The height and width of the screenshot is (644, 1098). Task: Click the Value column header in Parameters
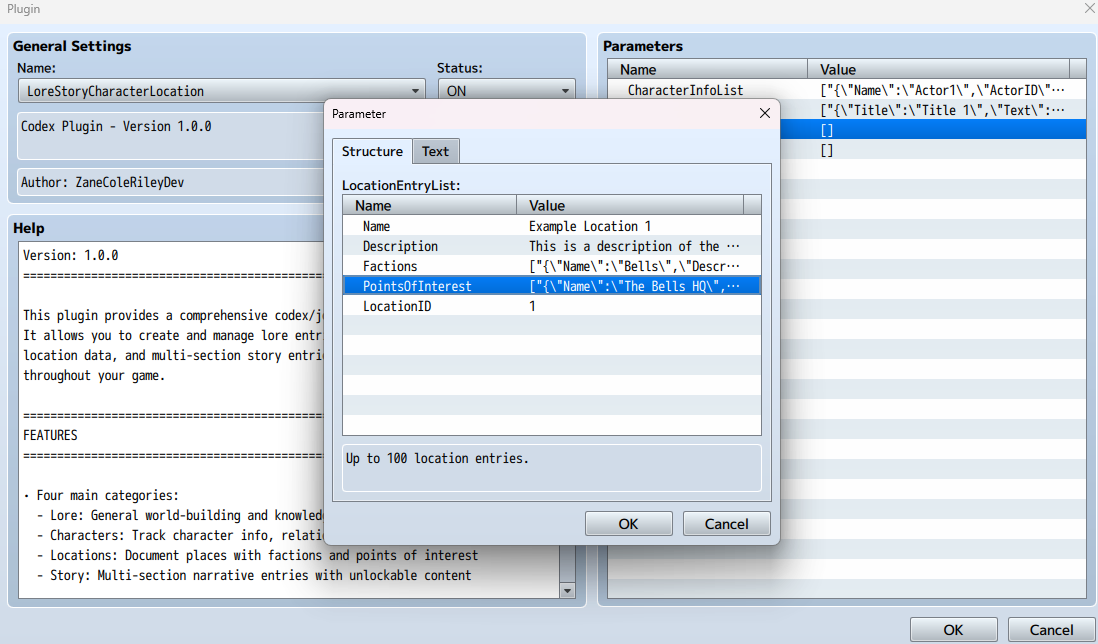point(938,69)
